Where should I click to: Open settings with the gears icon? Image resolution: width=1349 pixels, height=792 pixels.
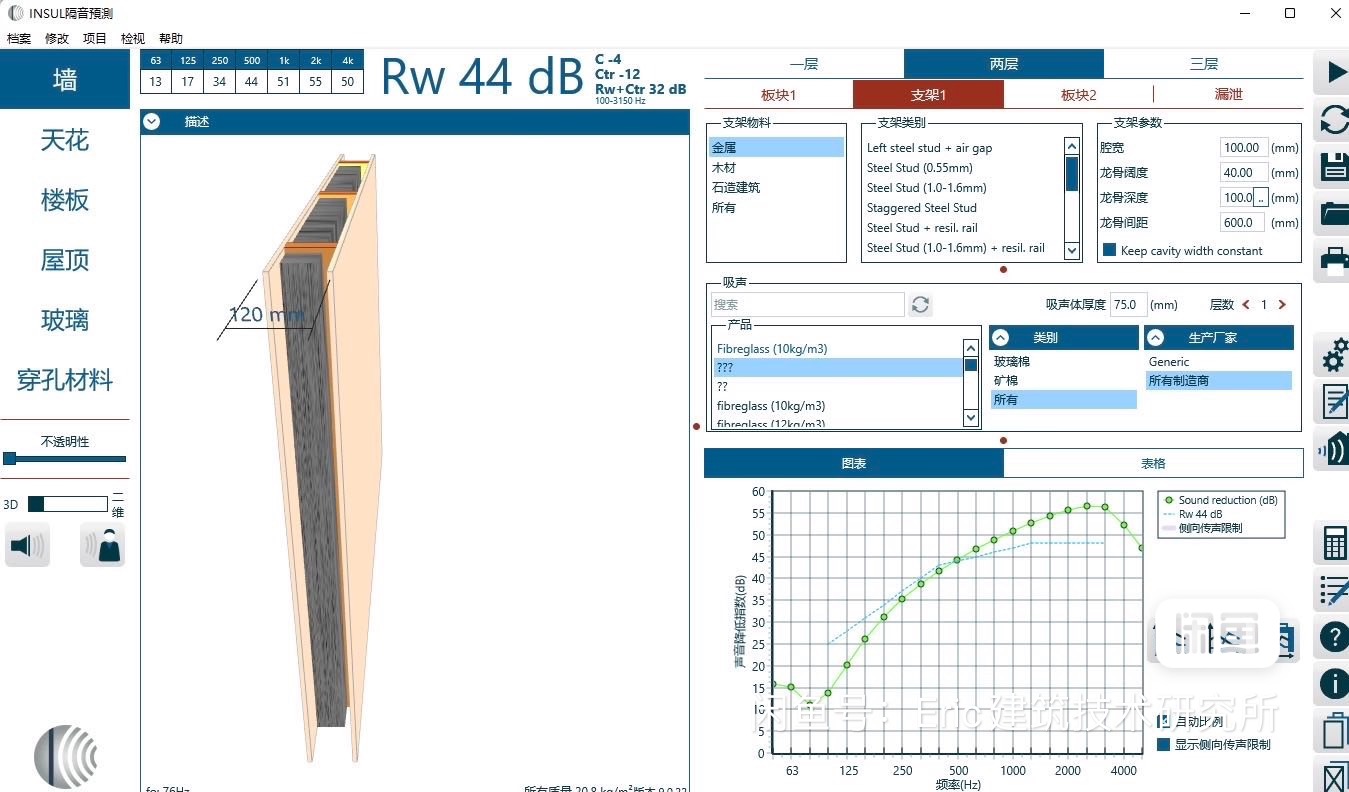click(1335, 354)
